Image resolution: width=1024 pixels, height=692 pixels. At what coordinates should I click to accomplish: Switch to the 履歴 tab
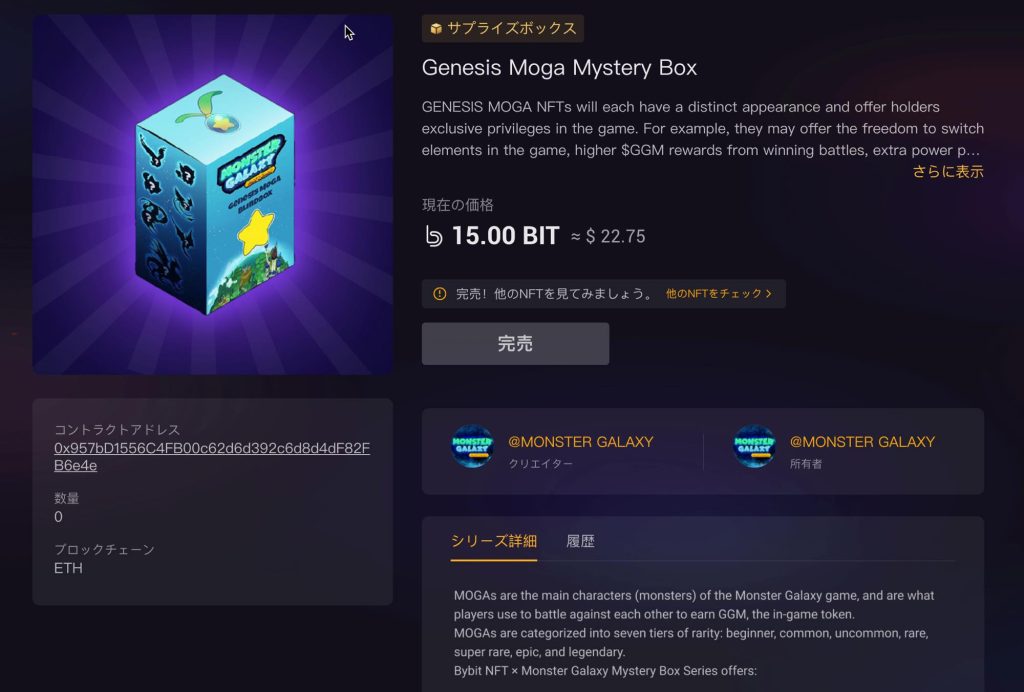click(580, 541)
